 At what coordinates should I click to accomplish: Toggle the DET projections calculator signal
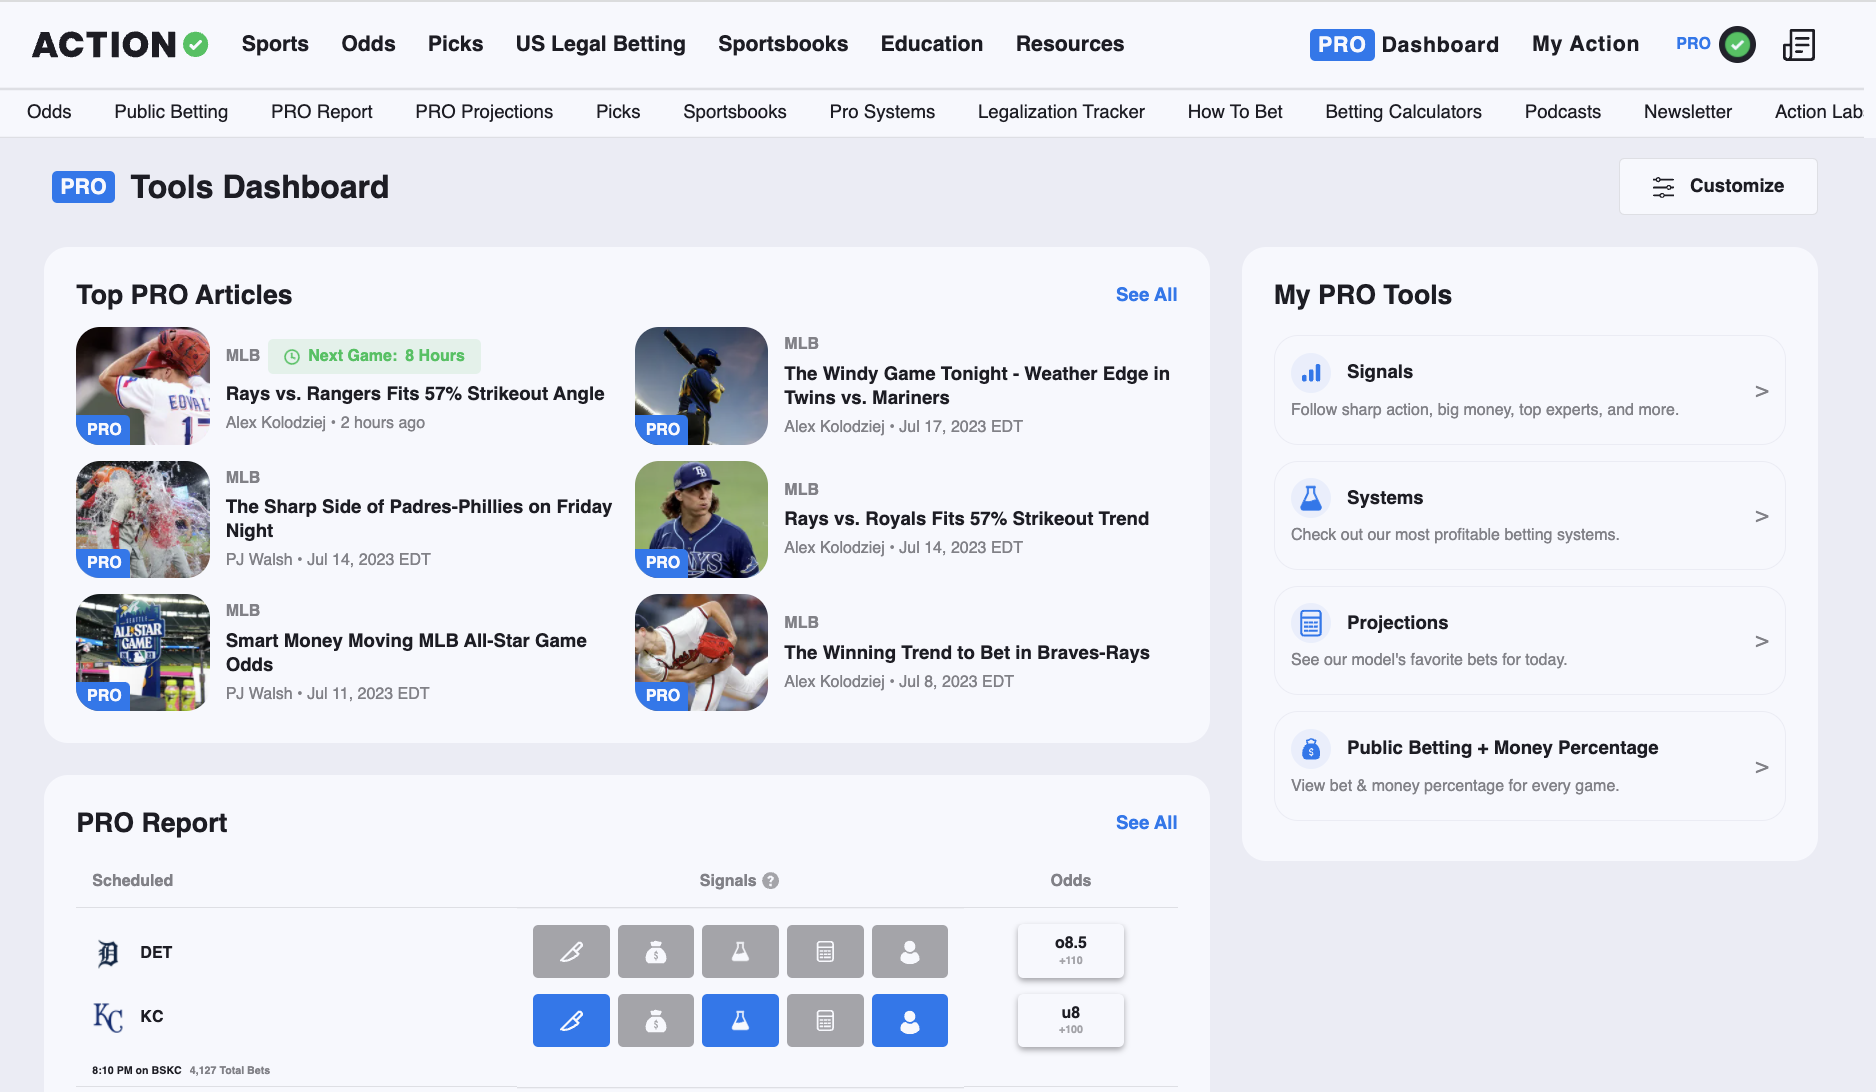click(825, 951)
